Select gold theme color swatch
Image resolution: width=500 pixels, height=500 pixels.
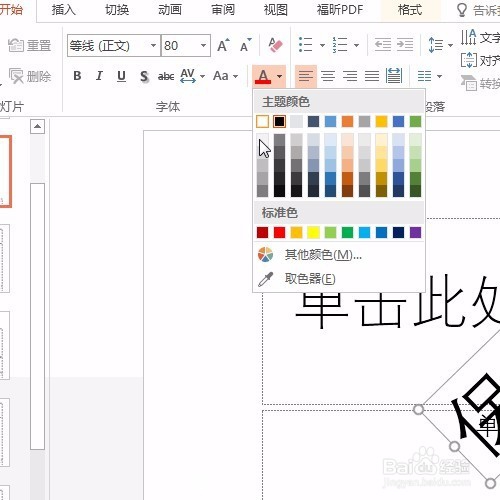click(x=381, y=121)
